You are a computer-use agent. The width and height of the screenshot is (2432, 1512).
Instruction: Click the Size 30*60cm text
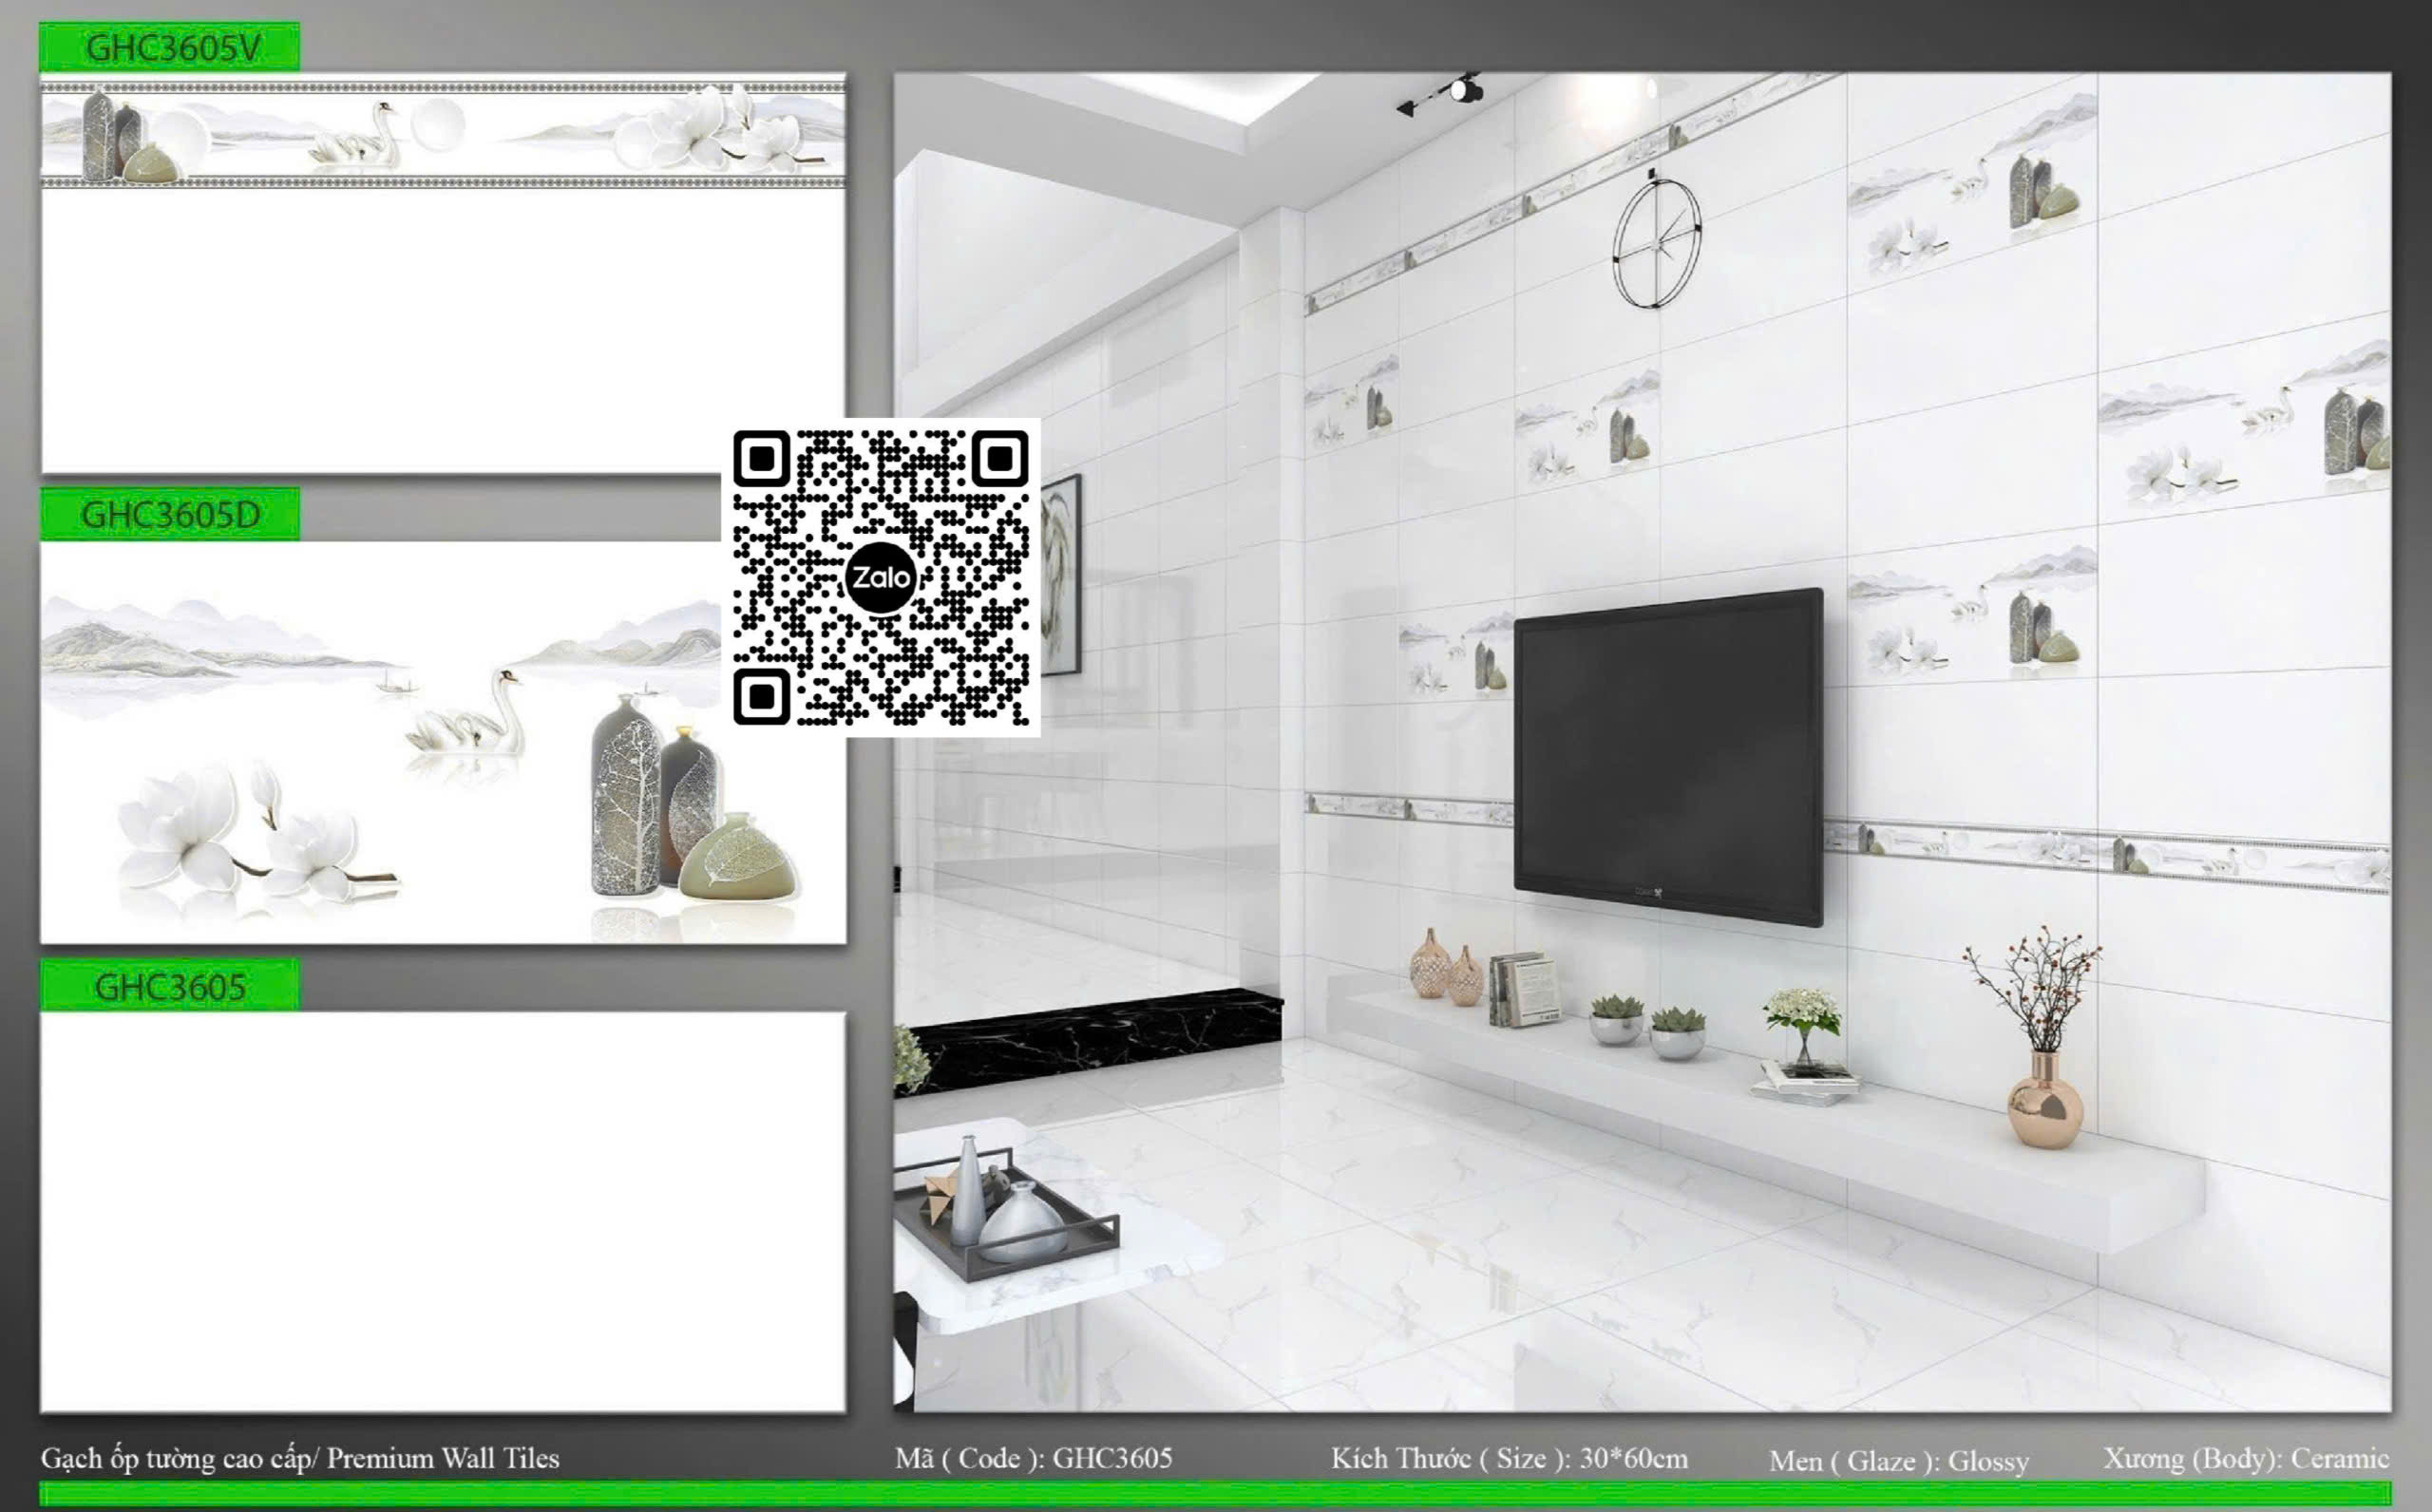click(1508, 1458)
